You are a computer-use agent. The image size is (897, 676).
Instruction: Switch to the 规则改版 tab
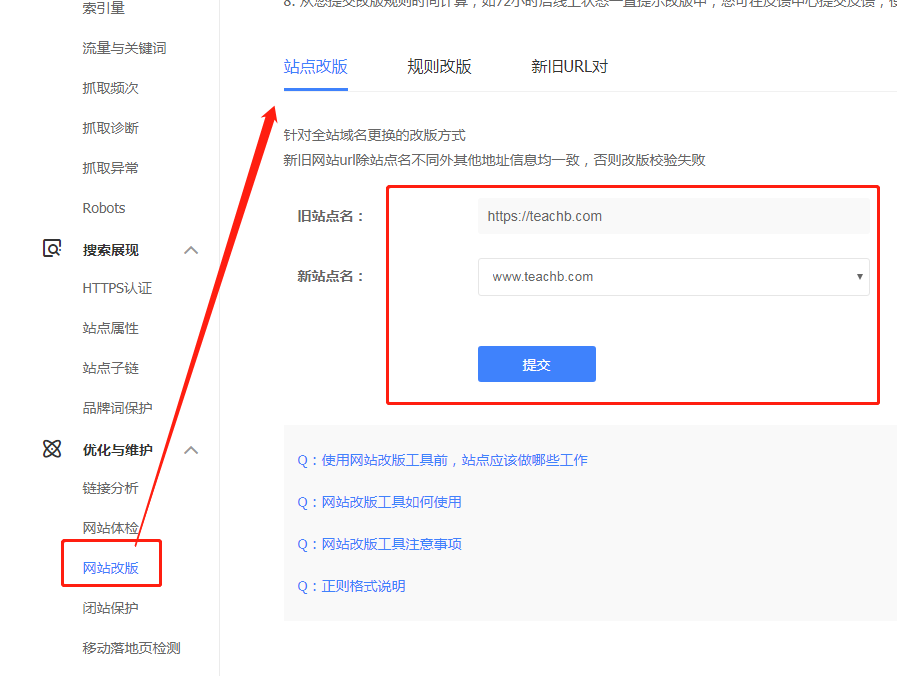(x=439, y=66)
